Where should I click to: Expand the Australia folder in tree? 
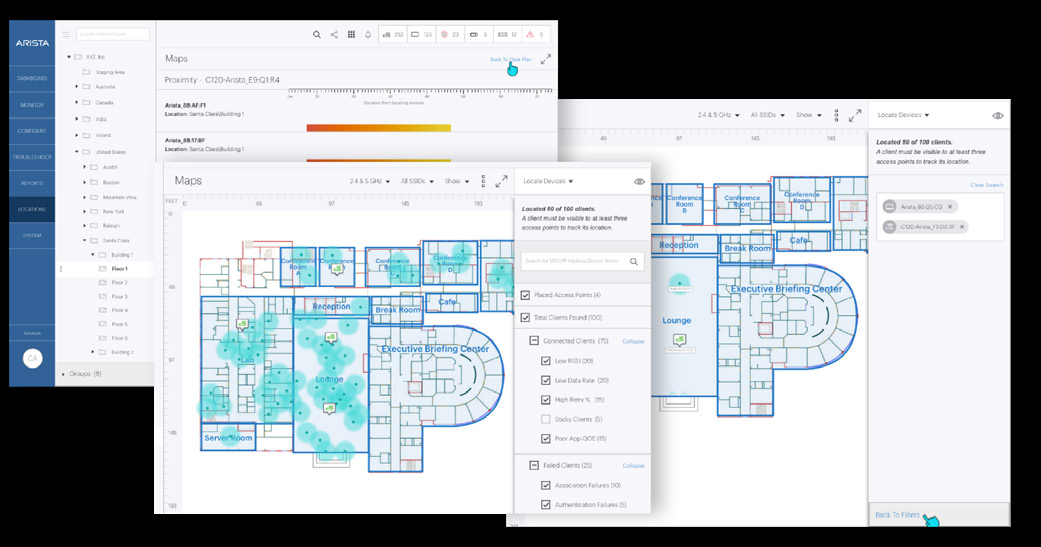coord(77,87)
